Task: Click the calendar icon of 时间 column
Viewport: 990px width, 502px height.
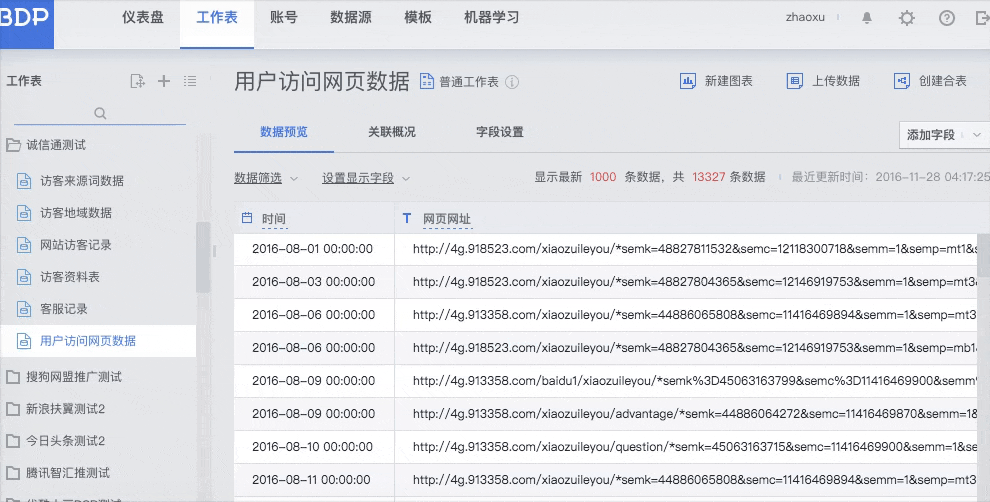Action: (247, 218)
